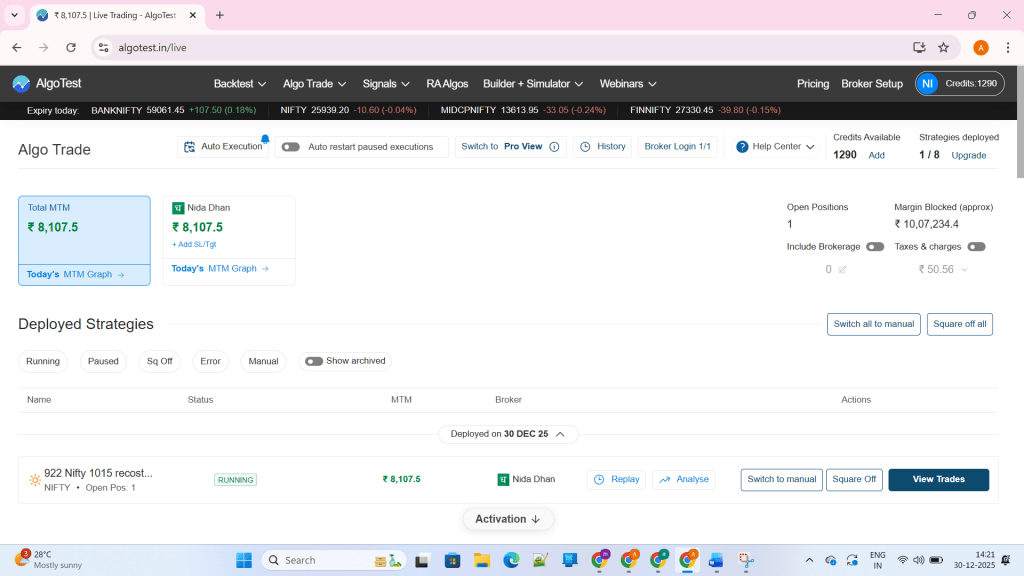Viewport: 1024px width, 576px height.
Task: Click the brokerage edit pencil icon
Action: [842, 270]
